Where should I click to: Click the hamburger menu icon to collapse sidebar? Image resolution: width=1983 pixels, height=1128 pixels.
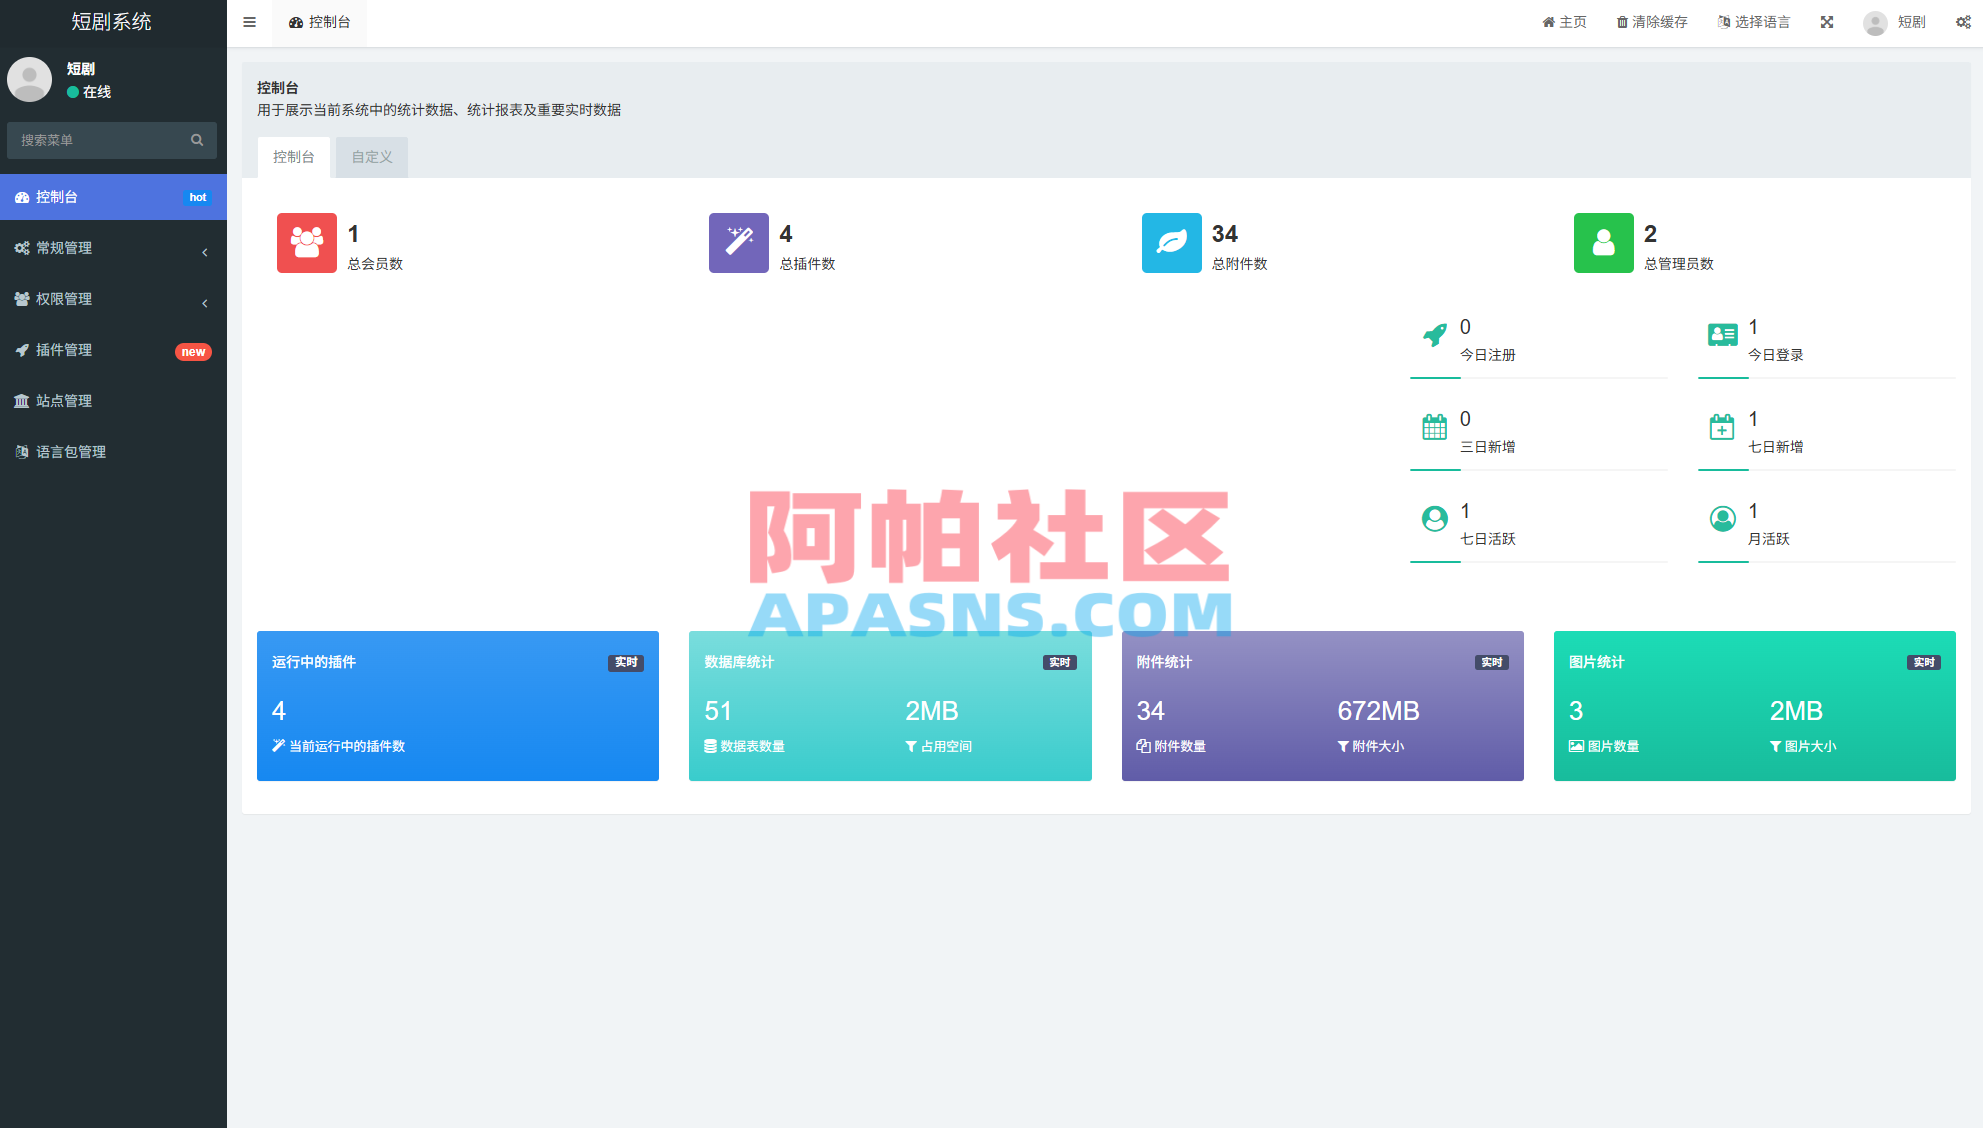[249, 22]
